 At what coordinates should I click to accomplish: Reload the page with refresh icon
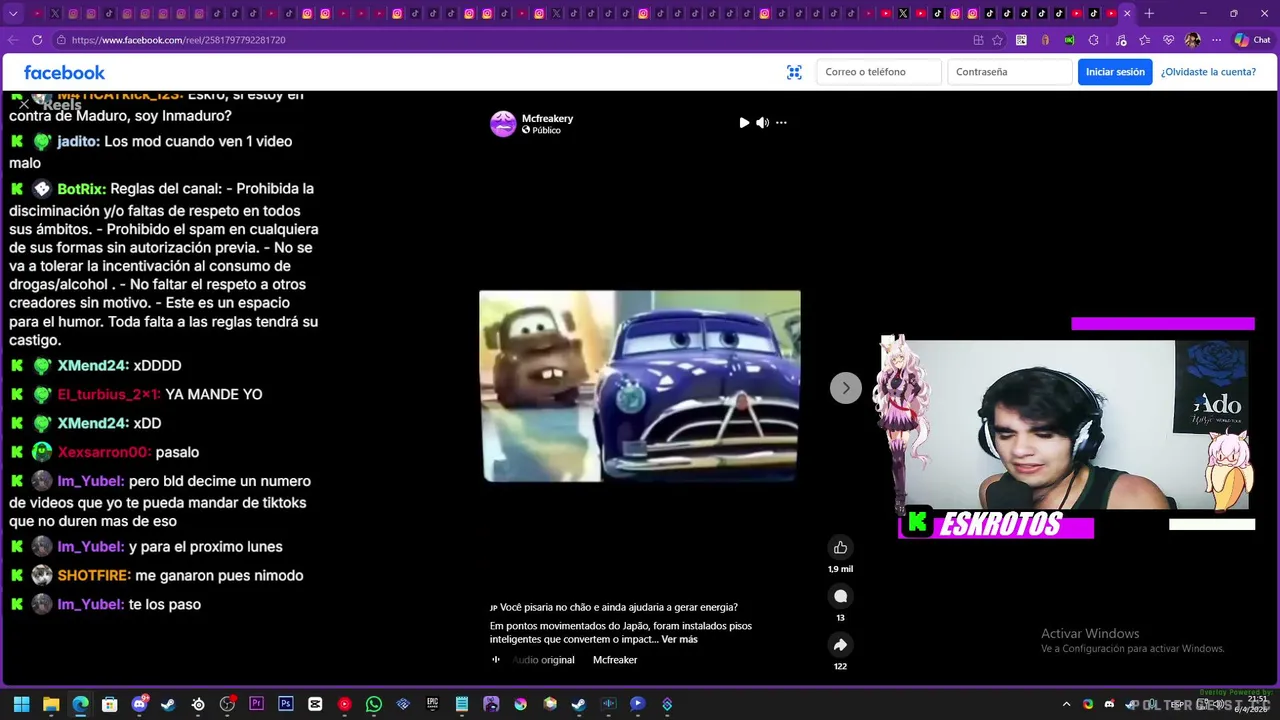point(37,40)
